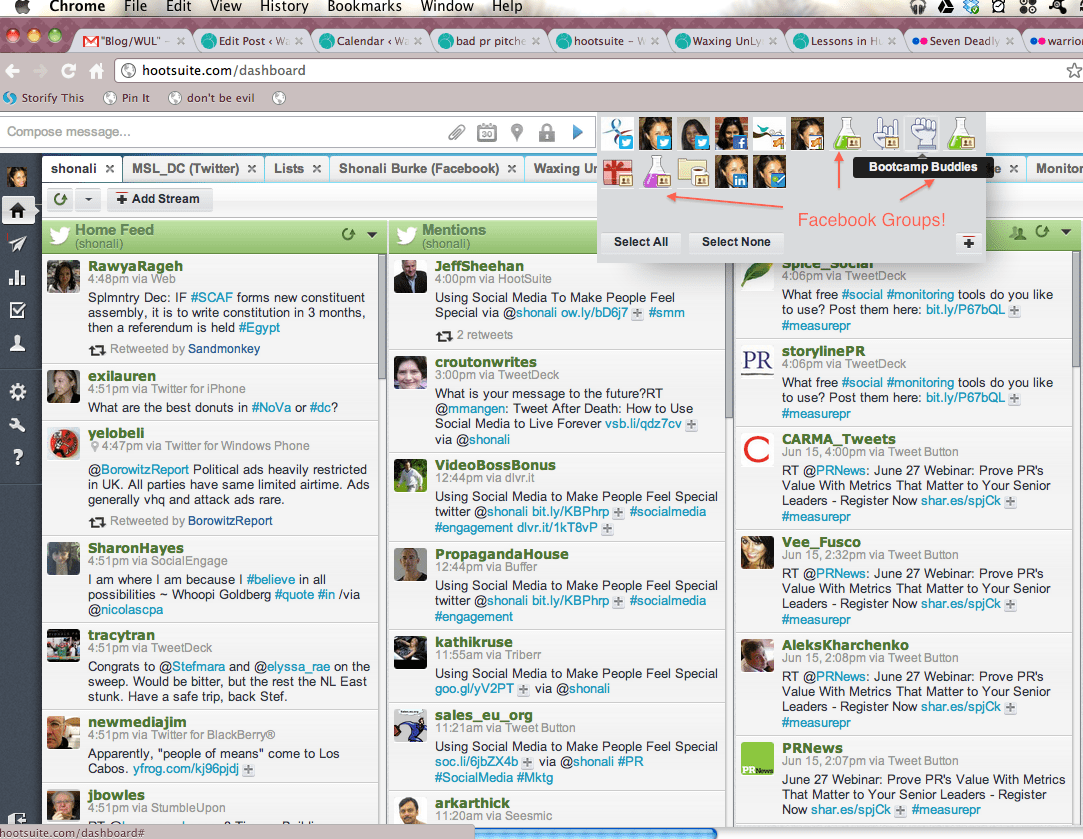
Task: Open the Bookmarks menu in the menu bar
Action: (x=364, y=7)
